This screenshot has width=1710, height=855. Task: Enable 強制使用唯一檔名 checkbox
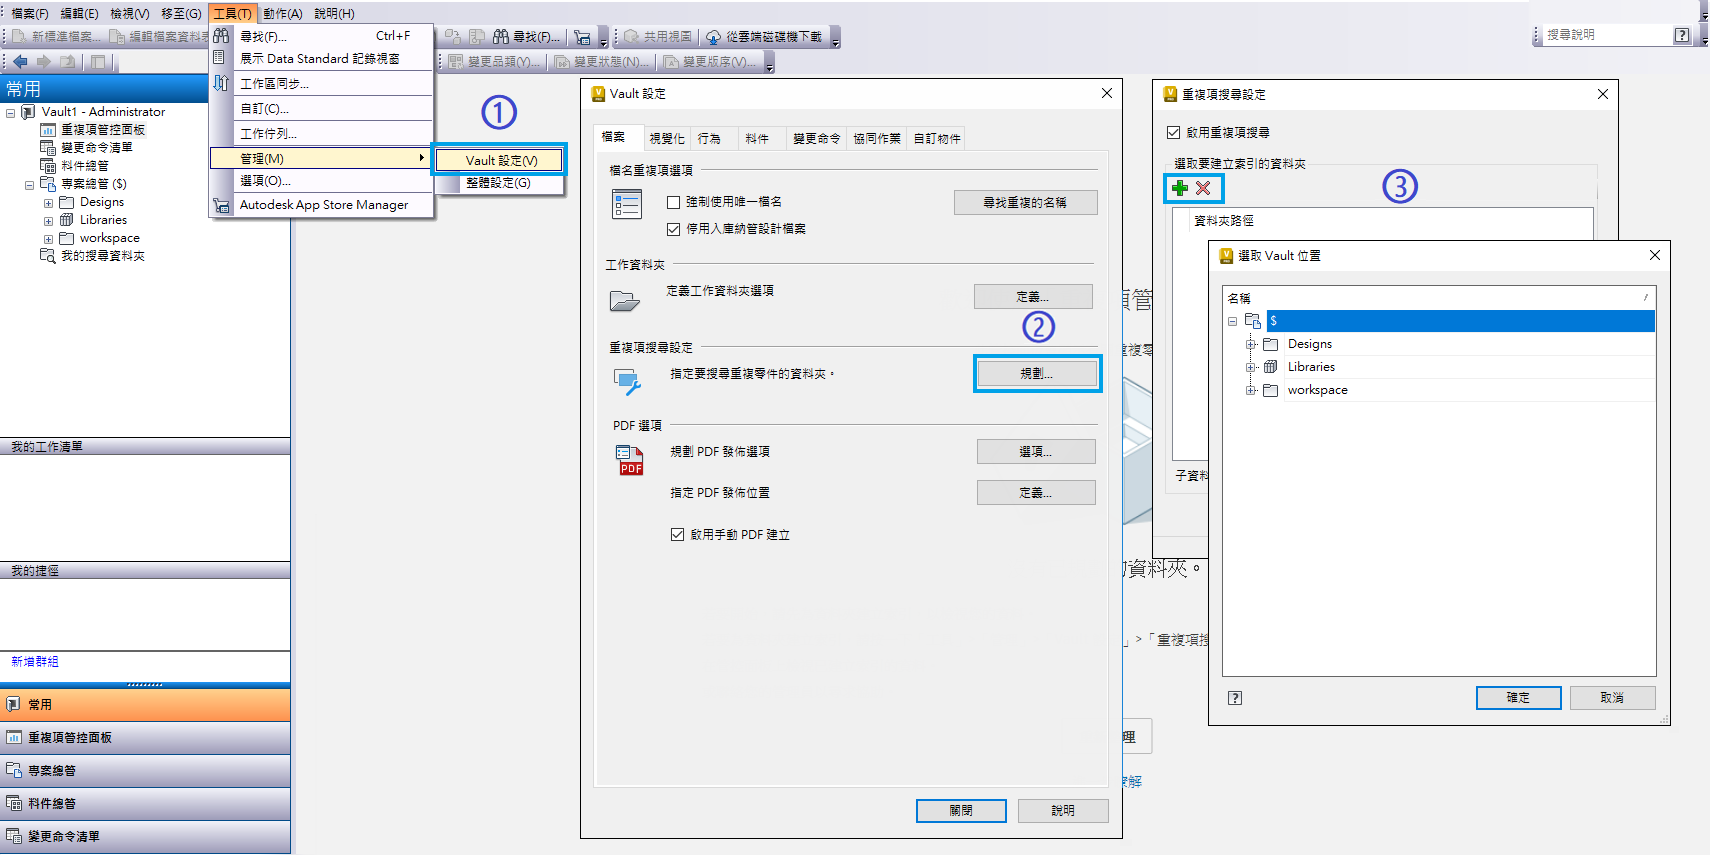point(674,202)
